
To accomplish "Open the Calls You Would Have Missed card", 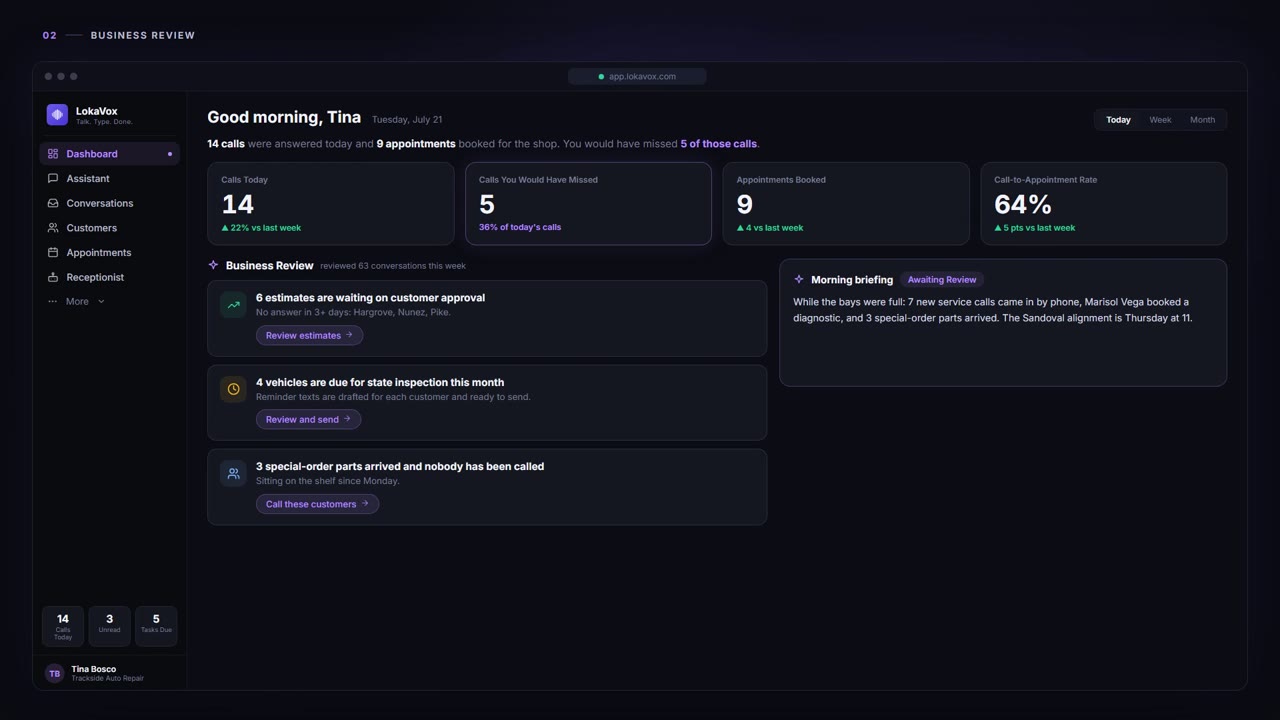I will [x=588, y=204].
